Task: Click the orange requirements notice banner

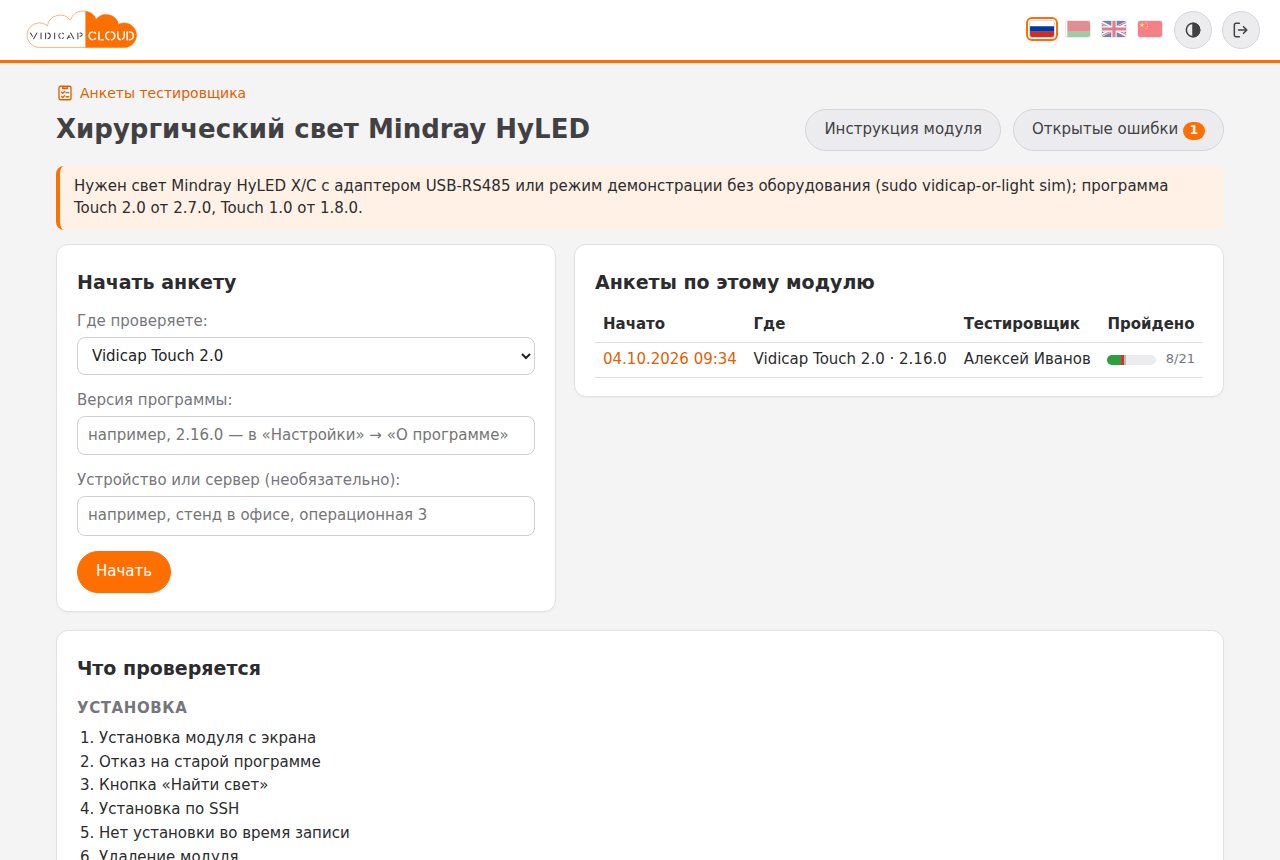Action: point(640,197)
